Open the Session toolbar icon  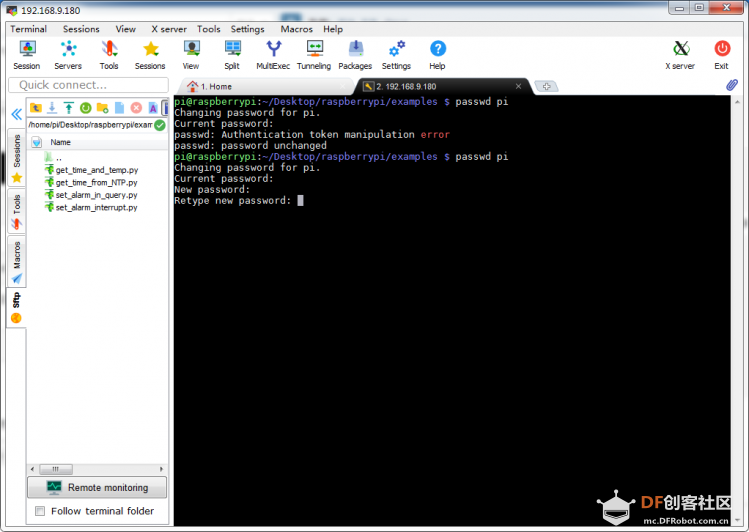tap(27, 55)
